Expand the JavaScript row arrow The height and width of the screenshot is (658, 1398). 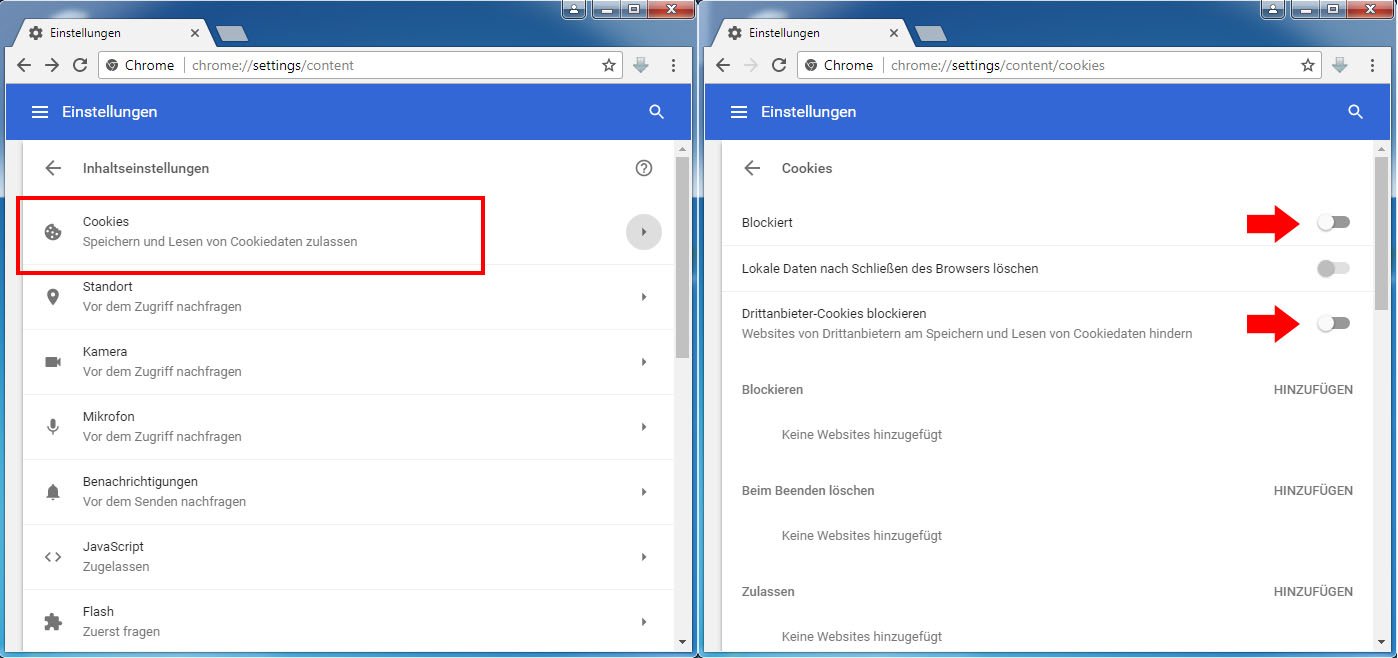coord(644,557)
